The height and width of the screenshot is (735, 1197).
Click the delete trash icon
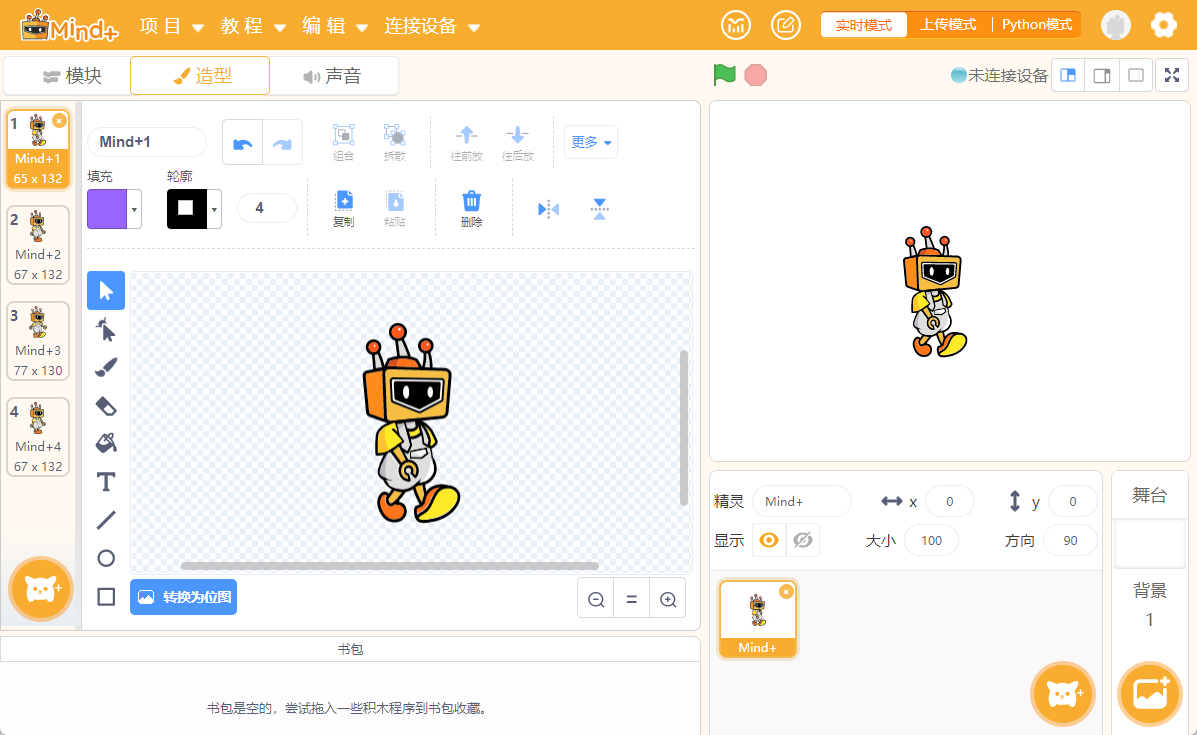point(472,208)
